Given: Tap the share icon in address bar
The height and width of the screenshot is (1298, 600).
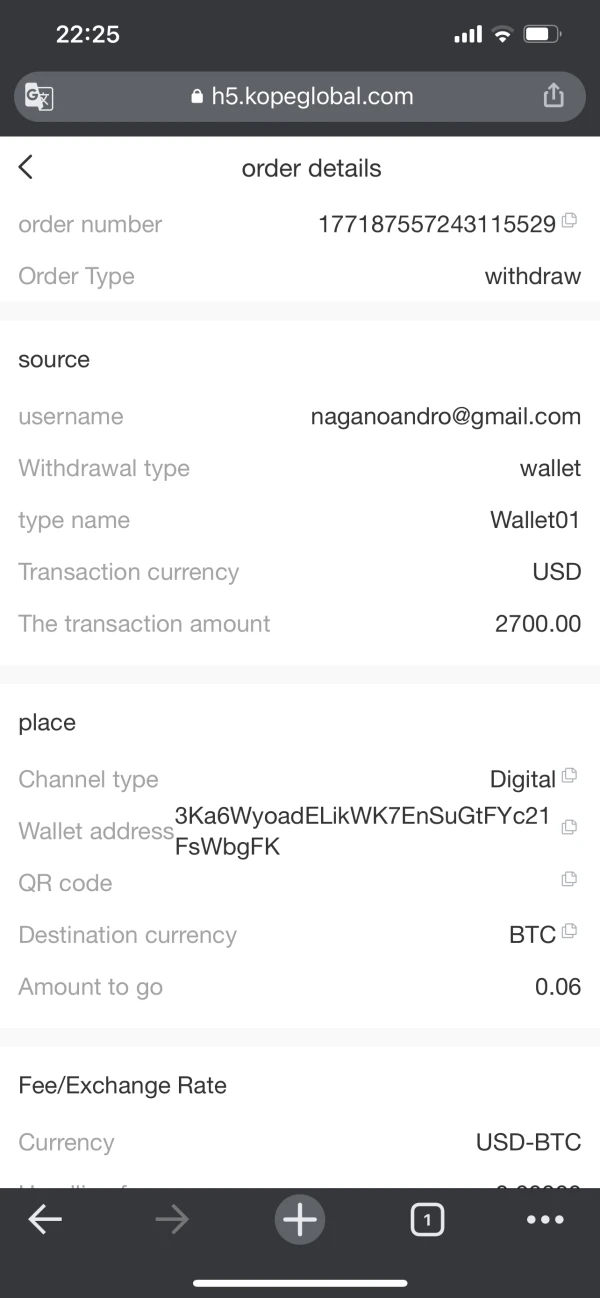Looking at the screenshot, I should point(553,96).
